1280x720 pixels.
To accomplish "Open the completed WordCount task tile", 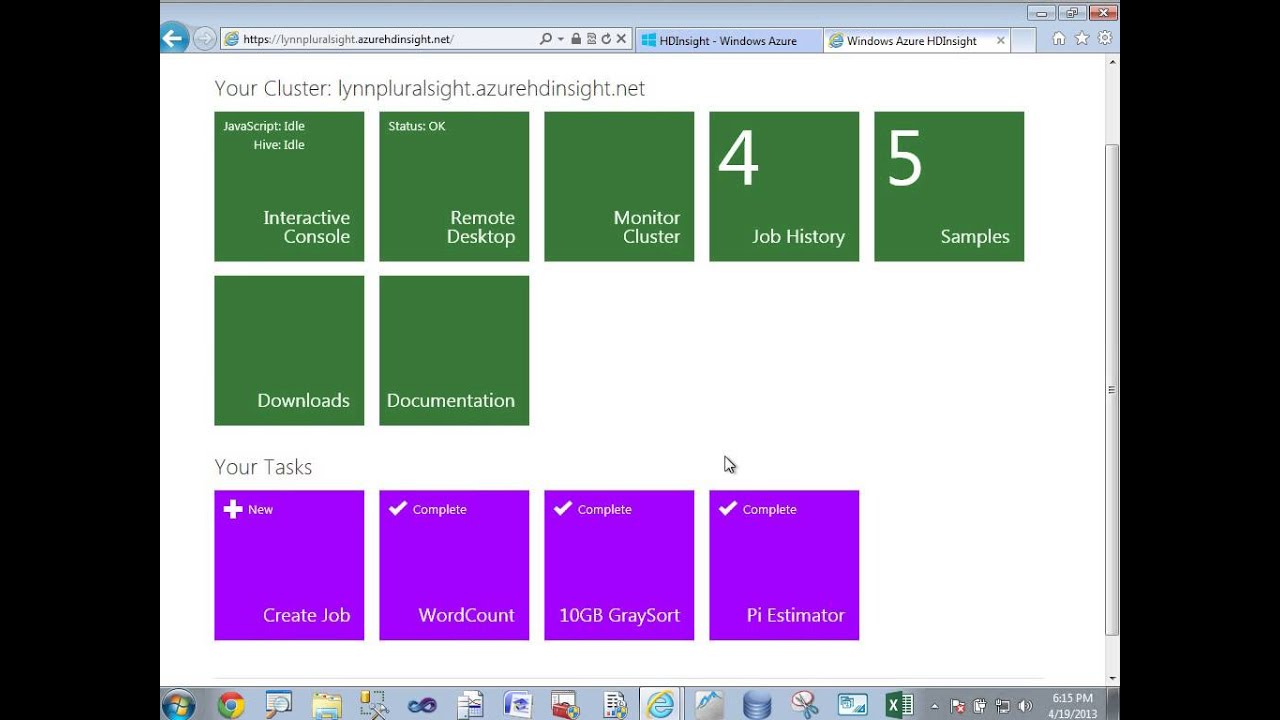I will tap(454, 565).
